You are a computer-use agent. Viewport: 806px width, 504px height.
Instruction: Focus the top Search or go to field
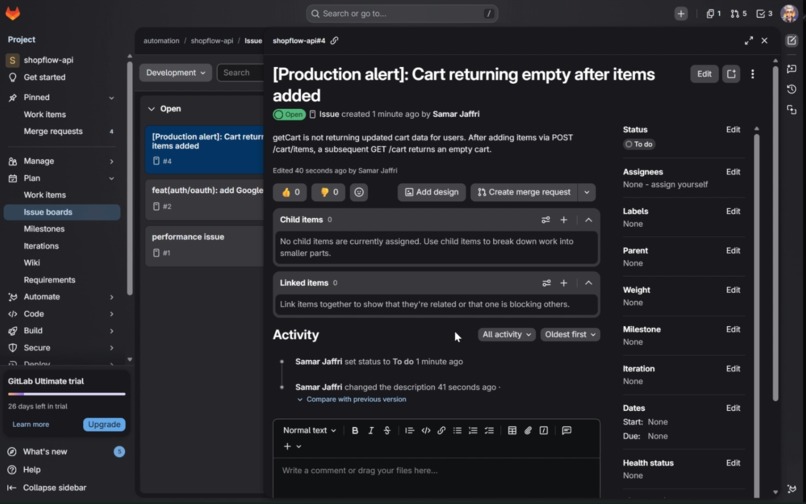[402, 14]
